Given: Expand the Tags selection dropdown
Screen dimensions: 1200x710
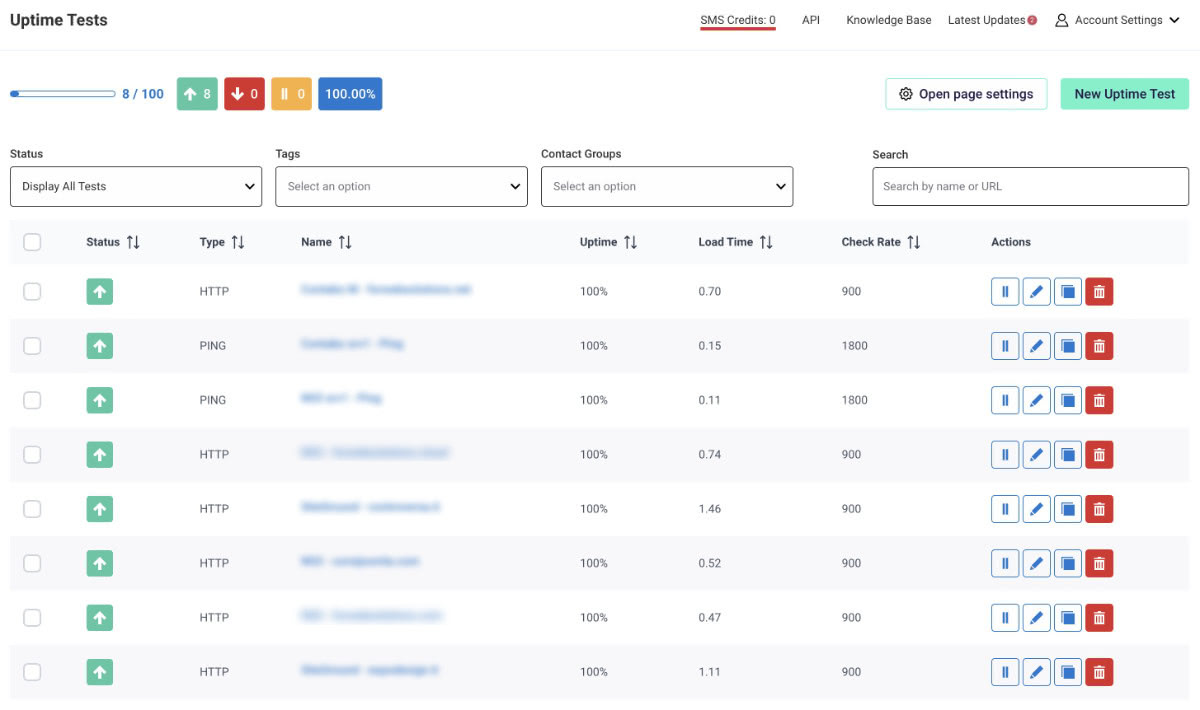Looking at the screenshot, I should 401,186.
